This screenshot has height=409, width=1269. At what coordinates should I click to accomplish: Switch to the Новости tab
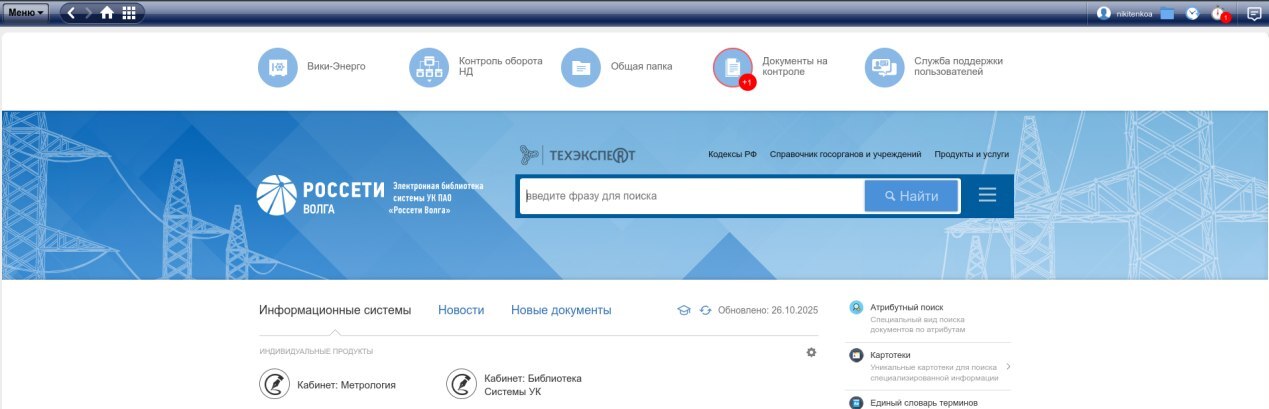click(461, 310)
